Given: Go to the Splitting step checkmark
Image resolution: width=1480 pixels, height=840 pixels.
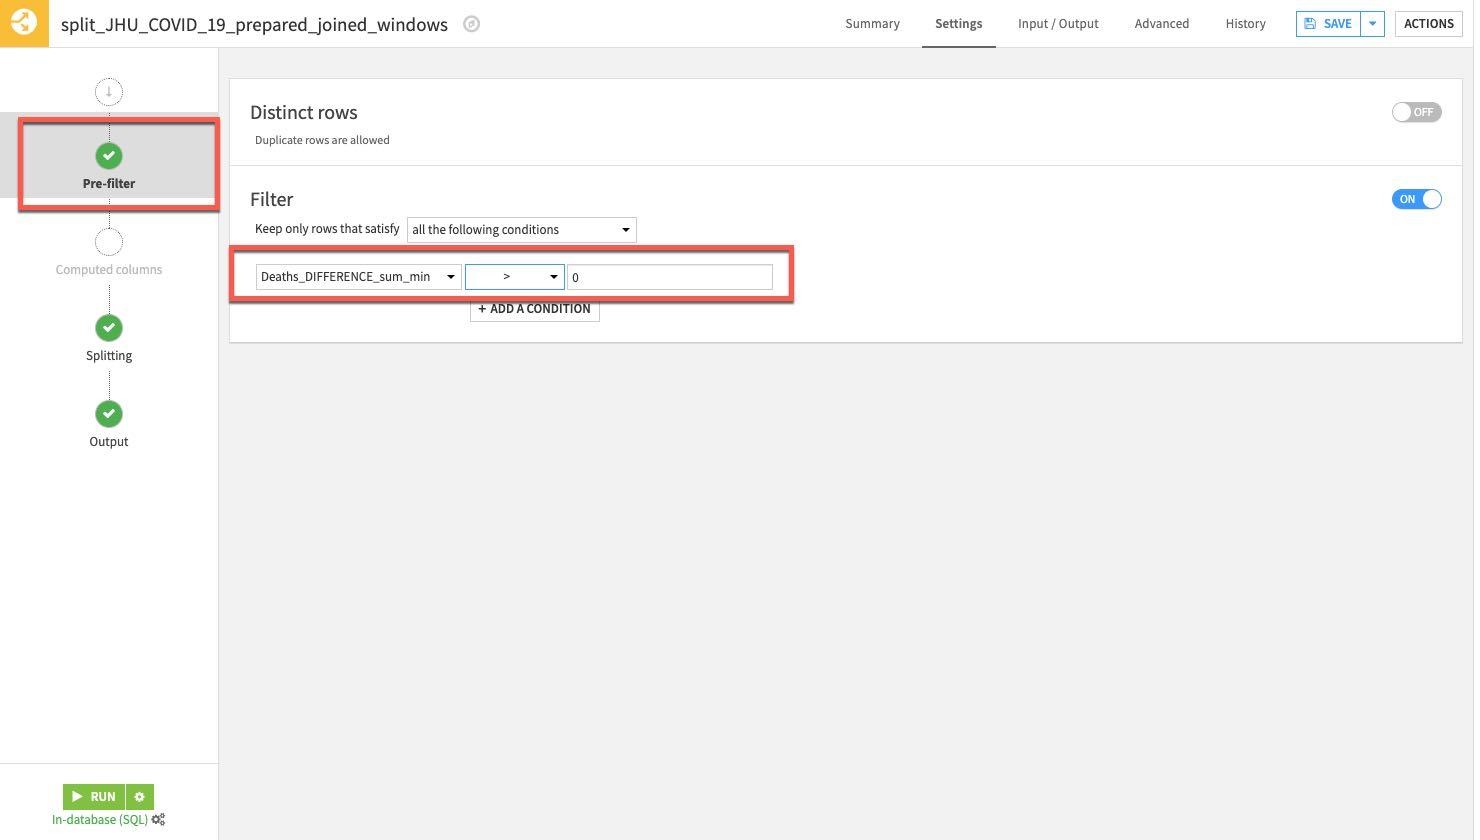Looking at the screenshot, I should point(109,328).
